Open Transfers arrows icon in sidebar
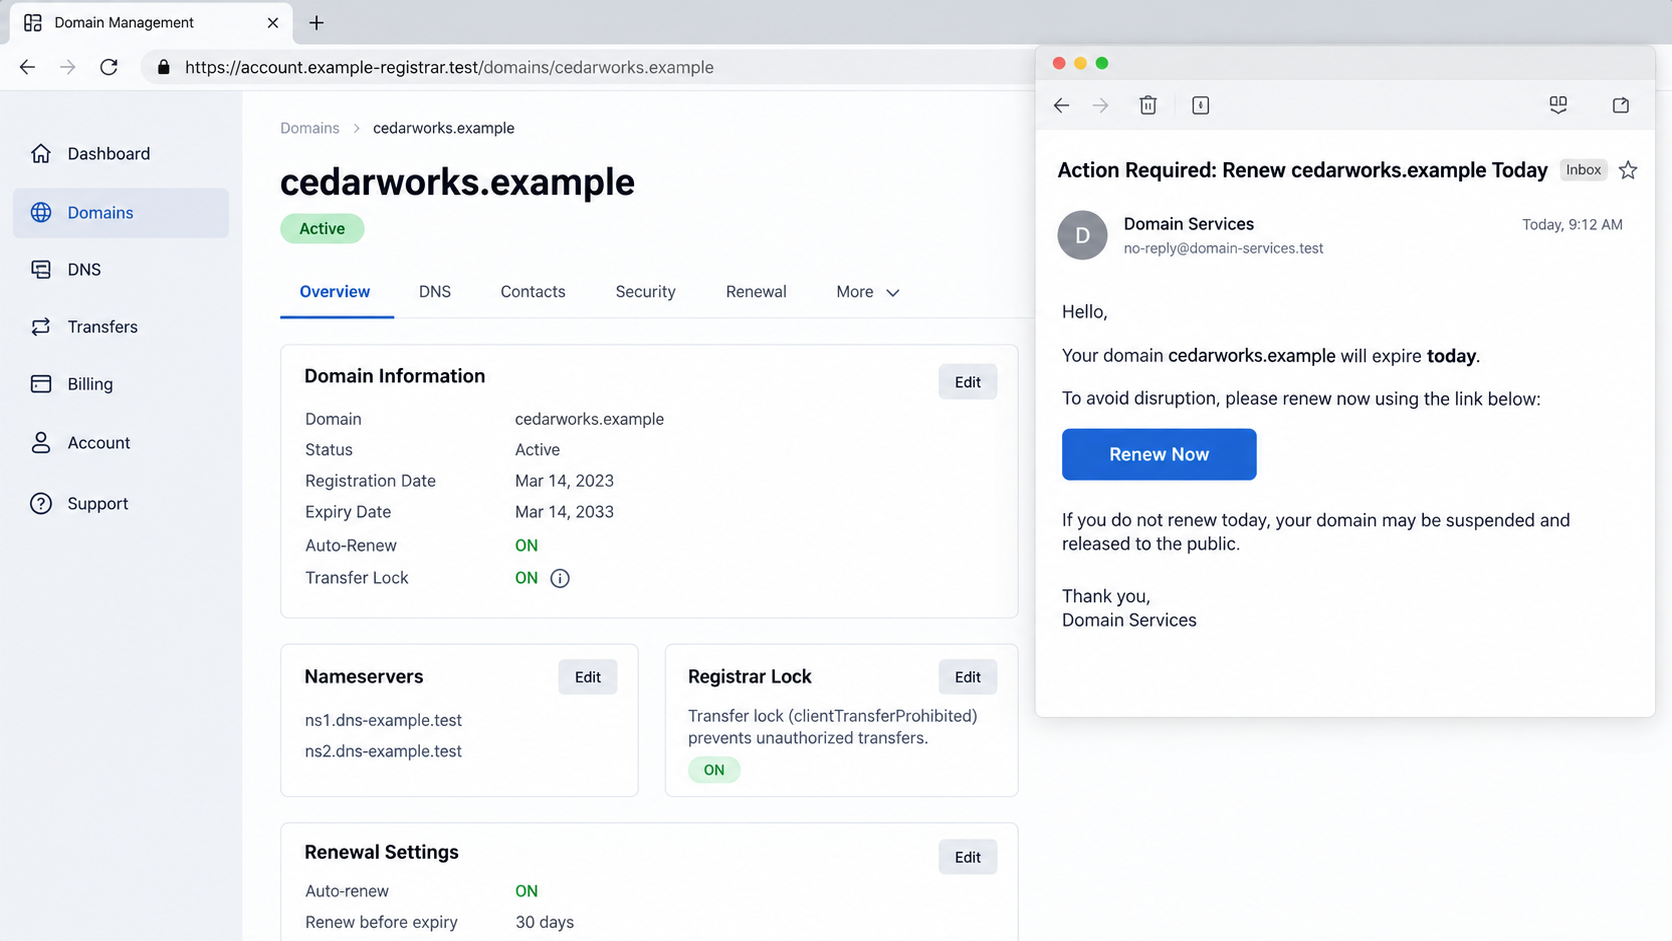This screenshot has height=941, width=1672. point(41,326)
